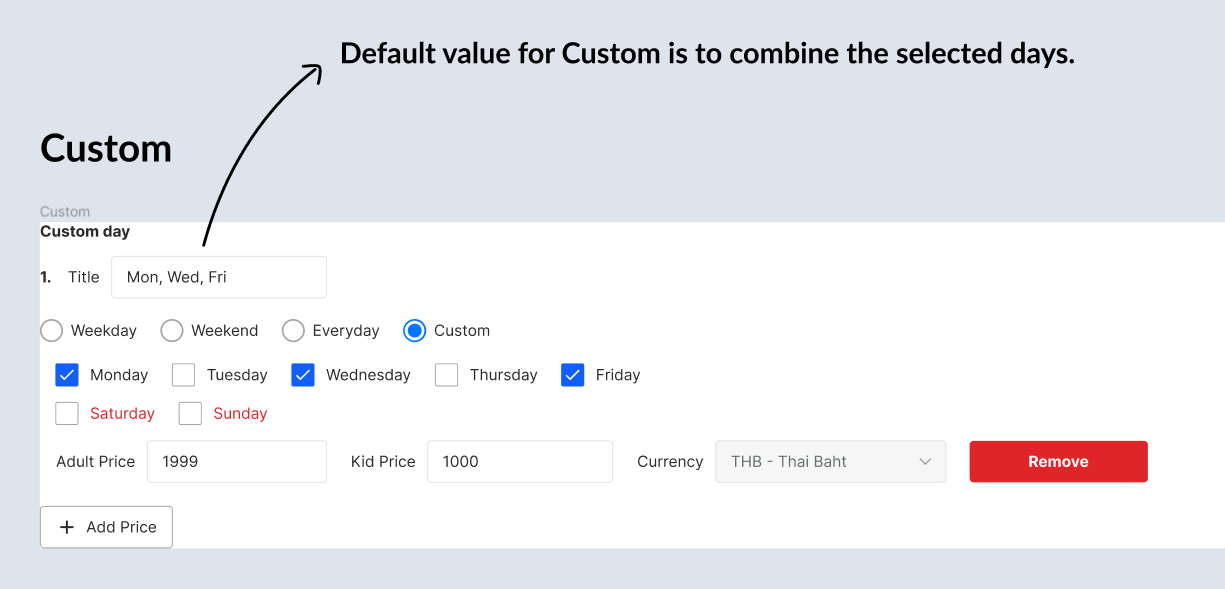1225x589 pixels.
Task: Expand currency list via chevron arrow
Action: tap(925, 461)
